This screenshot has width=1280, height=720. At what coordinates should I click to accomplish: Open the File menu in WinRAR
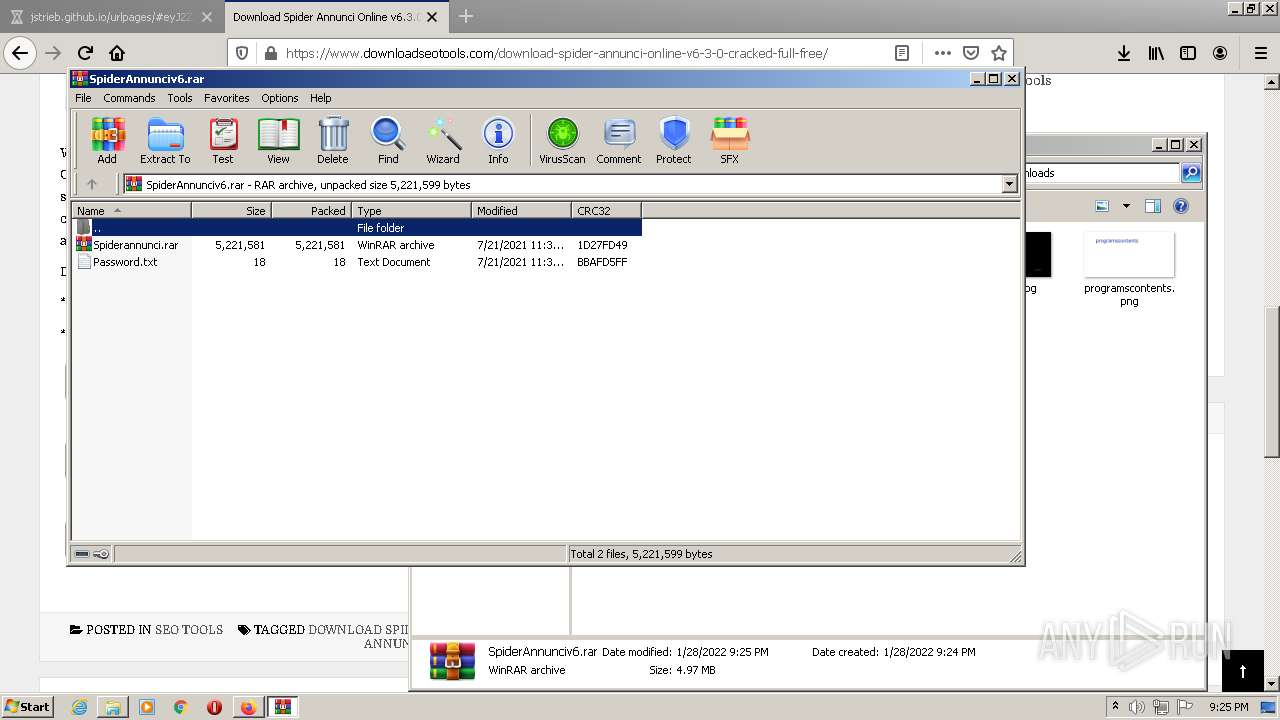tap(83, 98)
